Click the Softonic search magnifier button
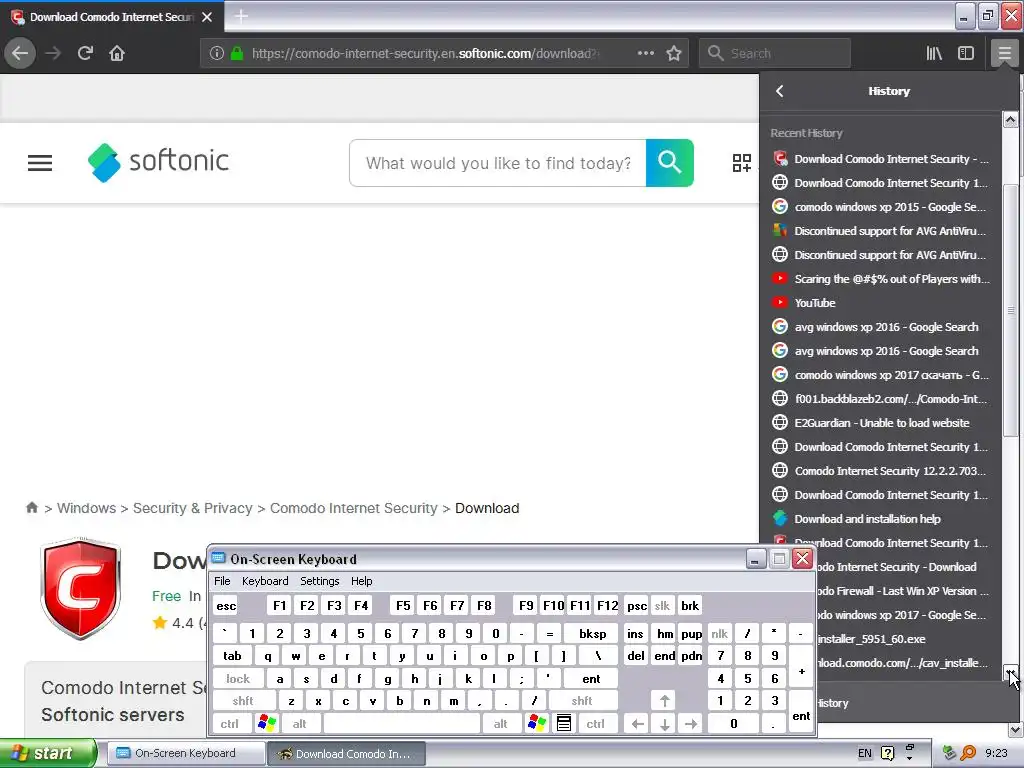The height and width of the screenshot is (768, 1024). pos(669,163)
